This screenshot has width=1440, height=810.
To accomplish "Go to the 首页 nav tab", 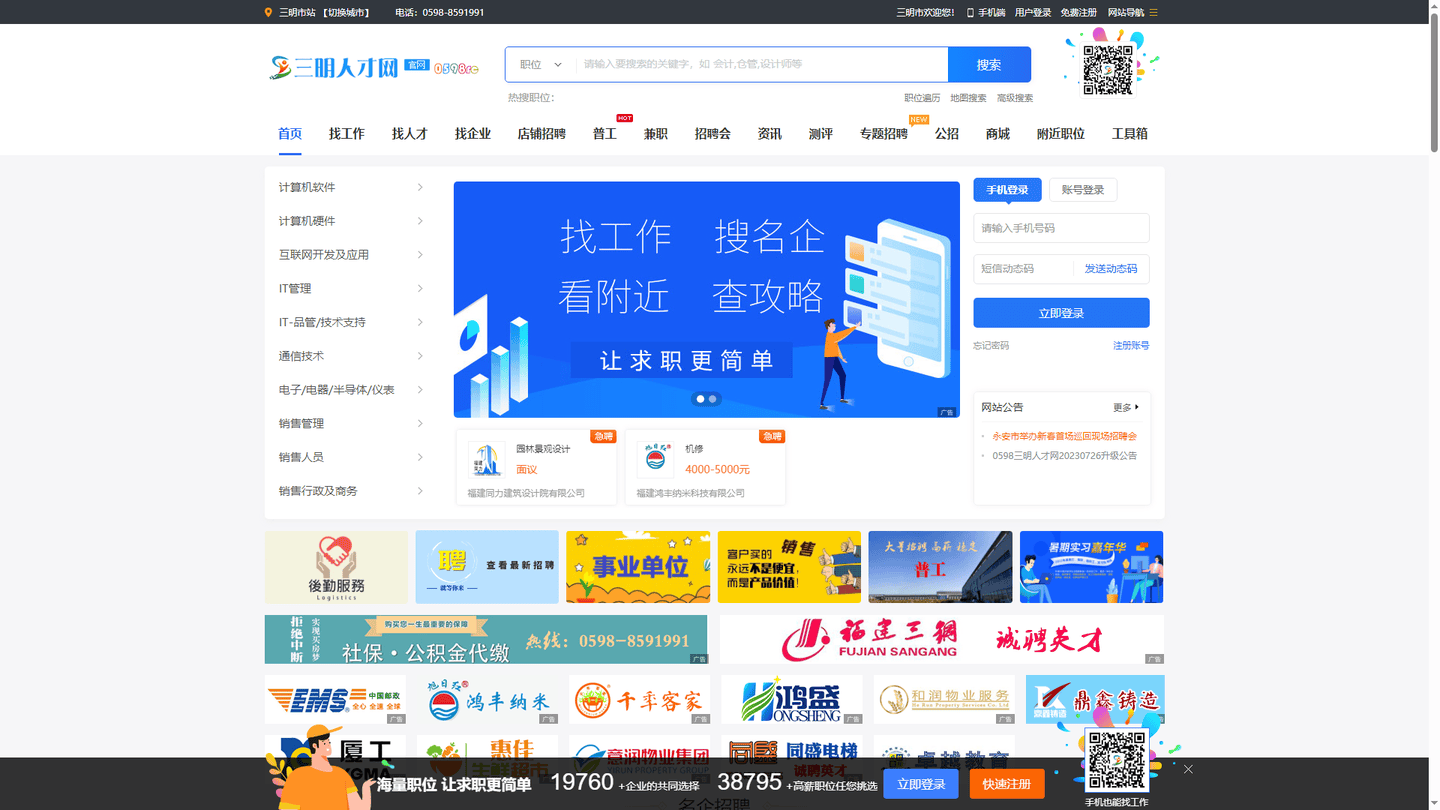I will (290, 134).
